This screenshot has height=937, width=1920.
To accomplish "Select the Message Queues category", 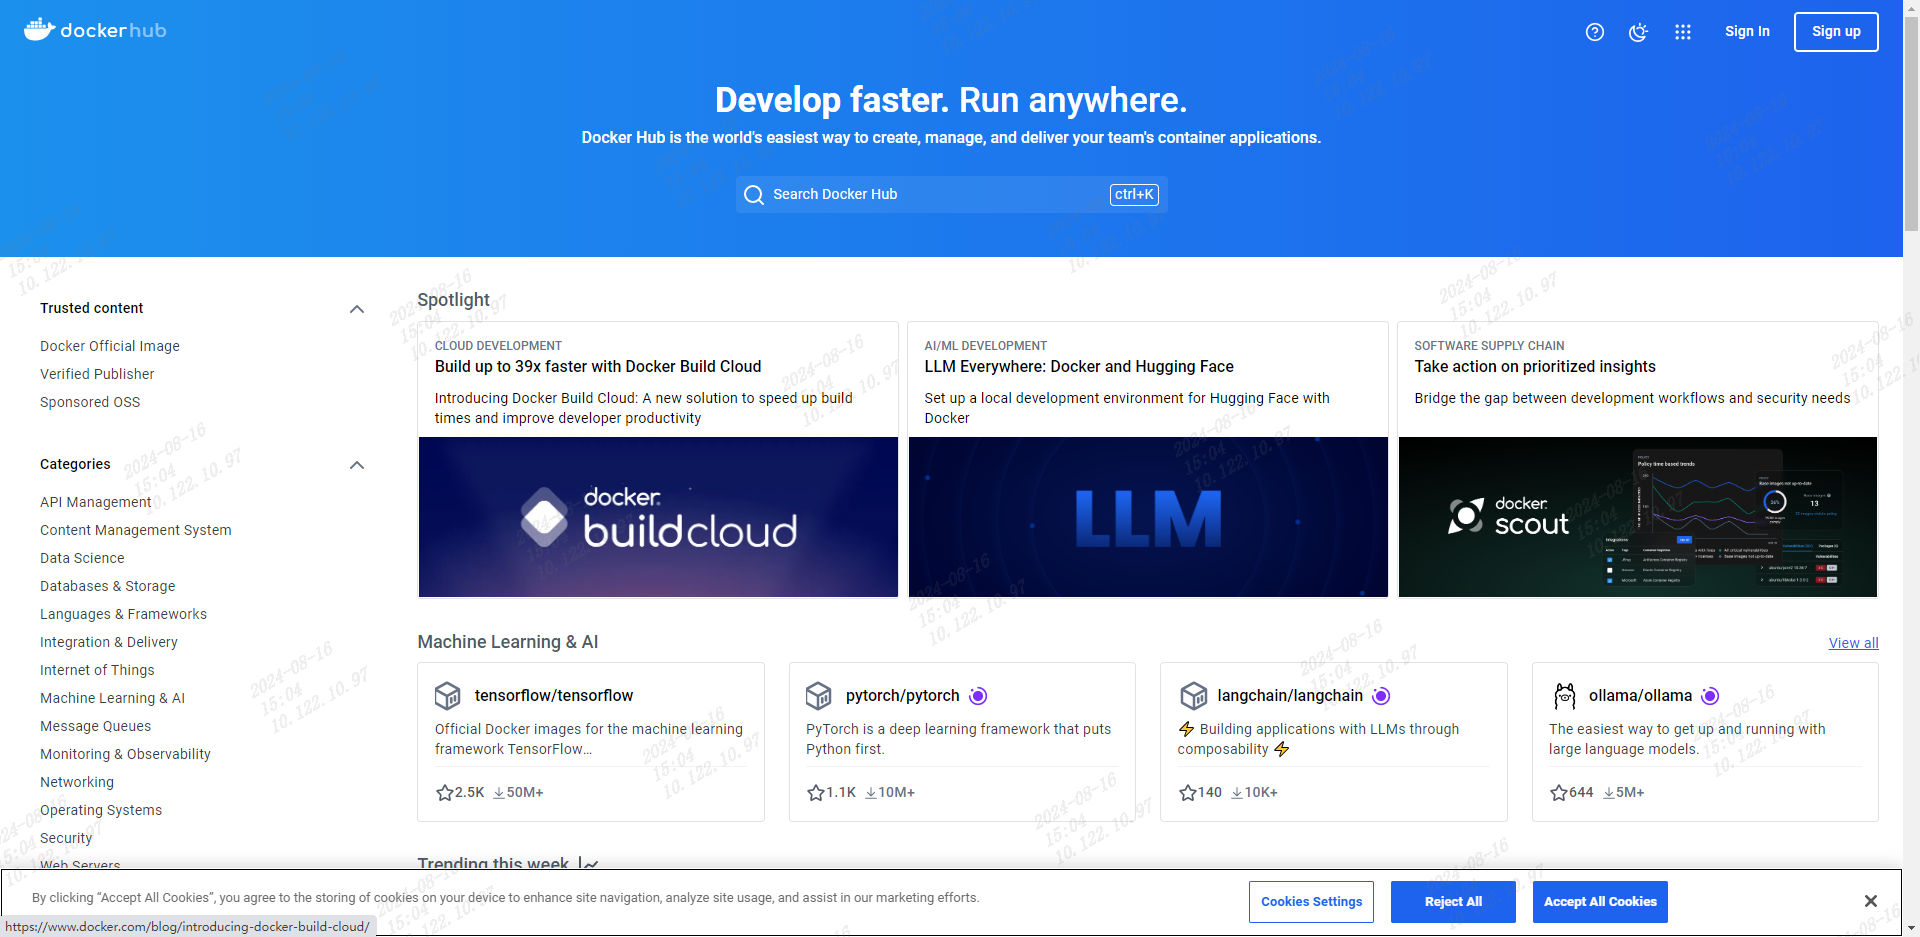I will click(96, 726).
